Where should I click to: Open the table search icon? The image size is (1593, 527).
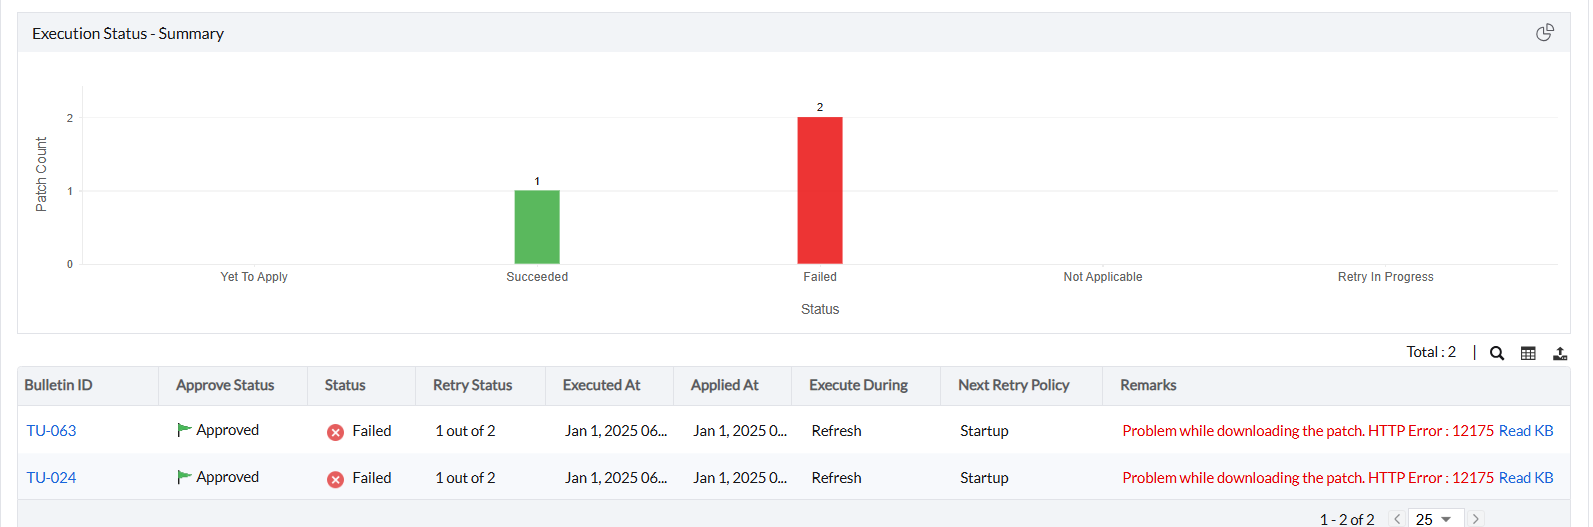(x=1496, y=353)
